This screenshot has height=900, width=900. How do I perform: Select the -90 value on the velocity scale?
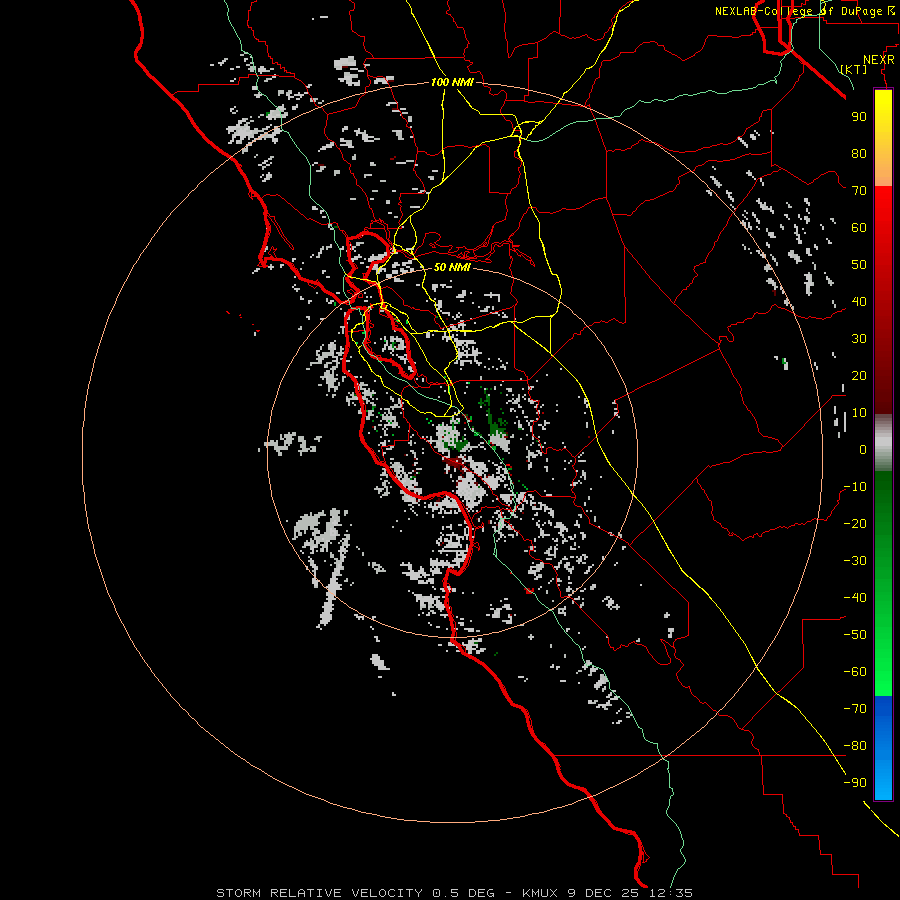click(855, 783)
